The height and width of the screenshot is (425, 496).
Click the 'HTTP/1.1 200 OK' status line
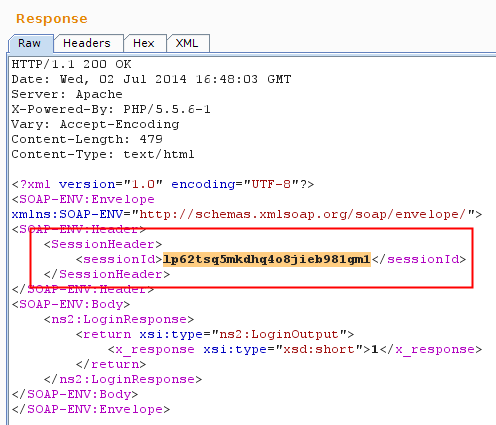72,64
